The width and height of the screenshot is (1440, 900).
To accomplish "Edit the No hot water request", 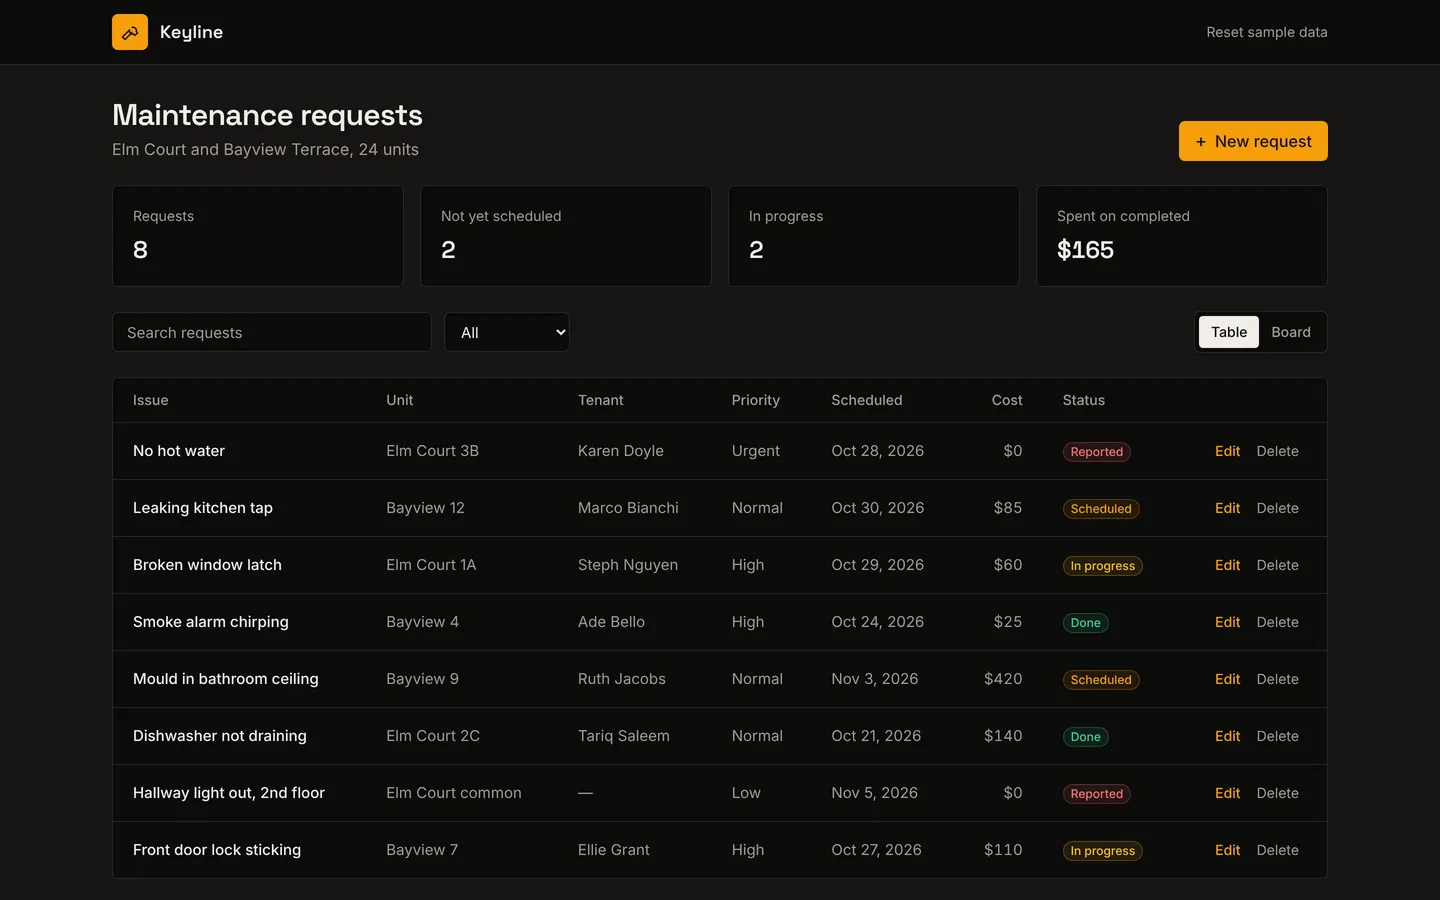I will click(x=1227, y=451).
